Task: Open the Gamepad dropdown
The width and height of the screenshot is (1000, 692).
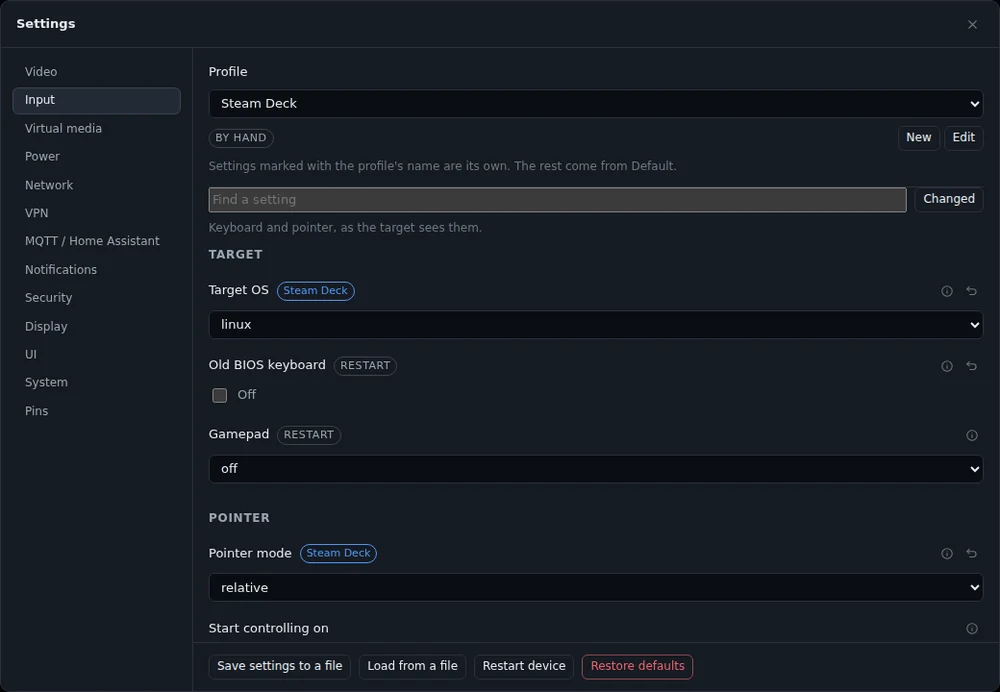Action: (596, 469)
